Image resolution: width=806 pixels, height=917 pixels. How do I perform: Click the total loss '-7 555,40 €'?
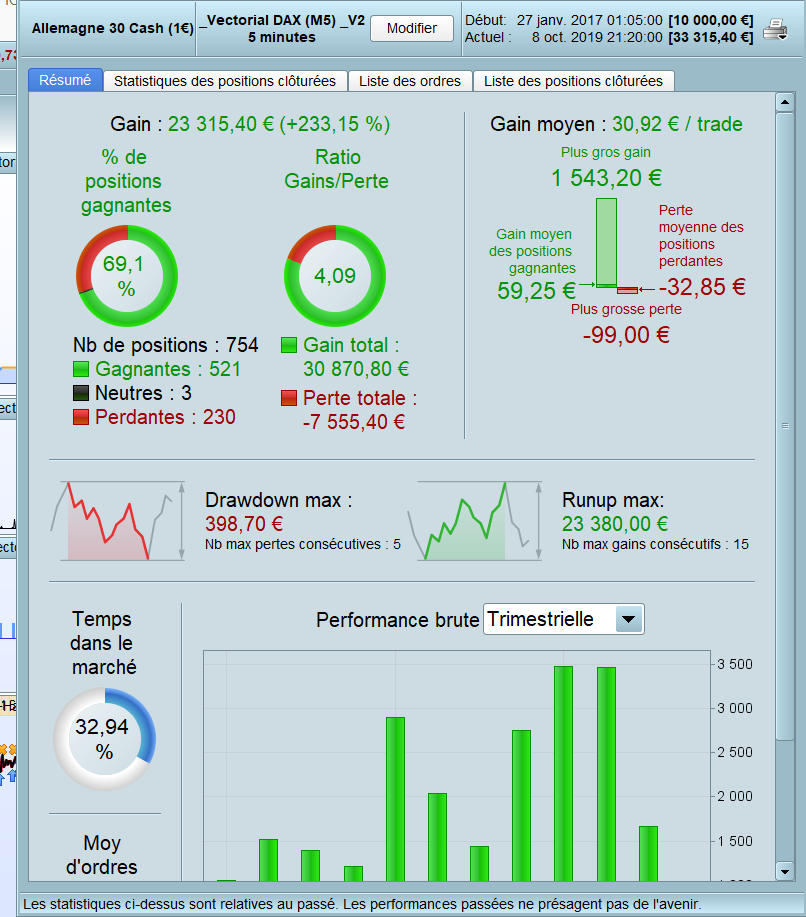pyautogui.click(x=353, y=422)
